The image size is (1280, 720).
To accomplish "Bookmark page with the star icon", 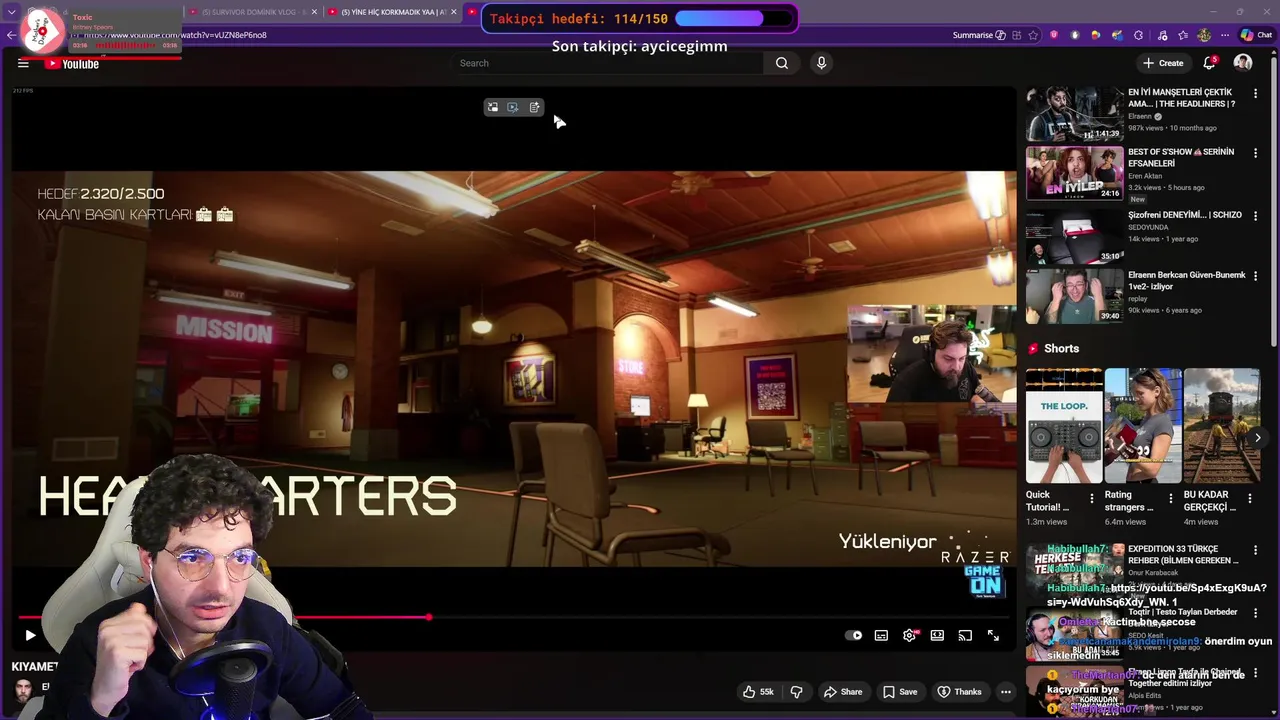I will (1033, 35).
